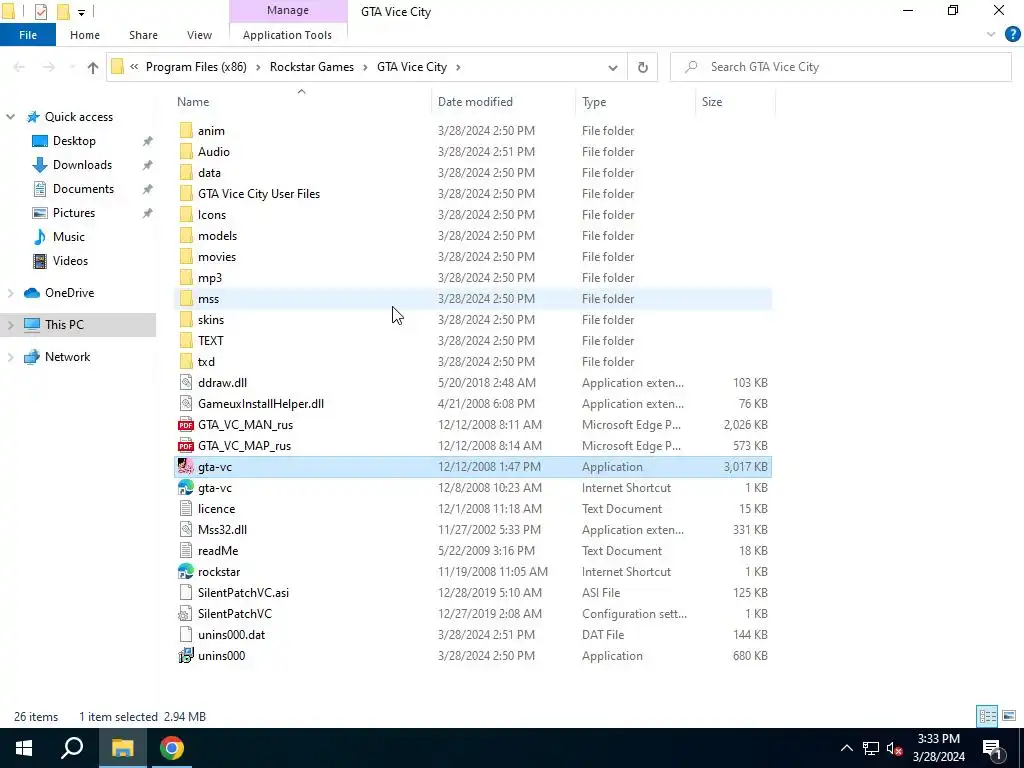Click the rockstar Internet Shortcut icon
The height and width of the screenshot is (768, 1024).
(185, 572)
